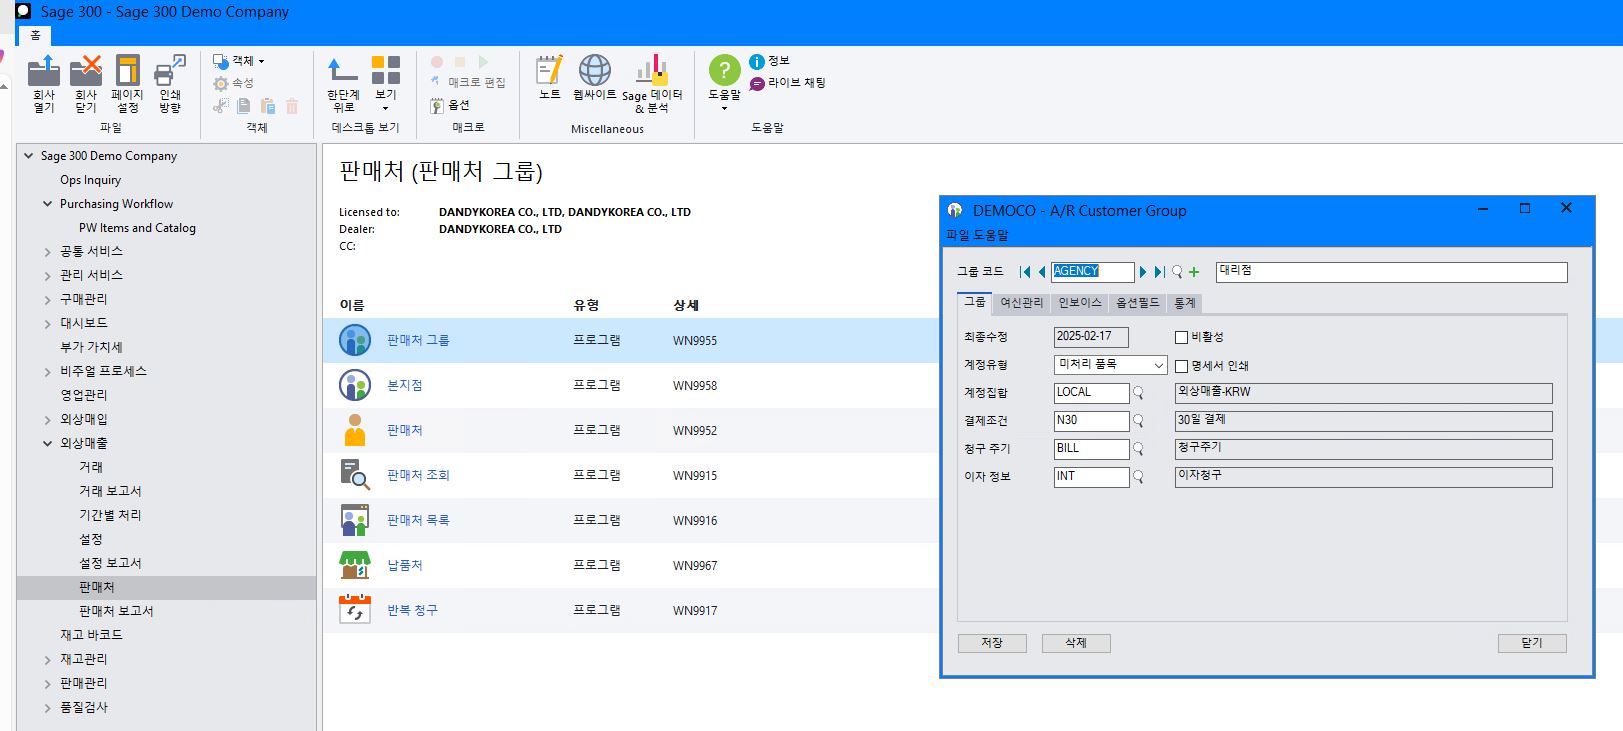Viewport: 1623px width, 731px height.
Task: Open 도움말 menu in Customer Group window
Action: click(990, 235)
